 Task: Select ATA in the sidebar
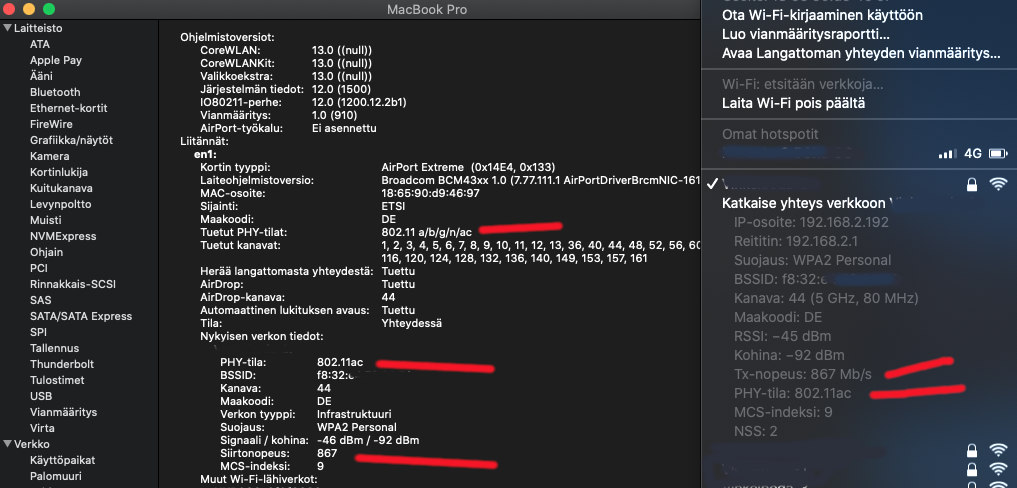coord(40,44)
